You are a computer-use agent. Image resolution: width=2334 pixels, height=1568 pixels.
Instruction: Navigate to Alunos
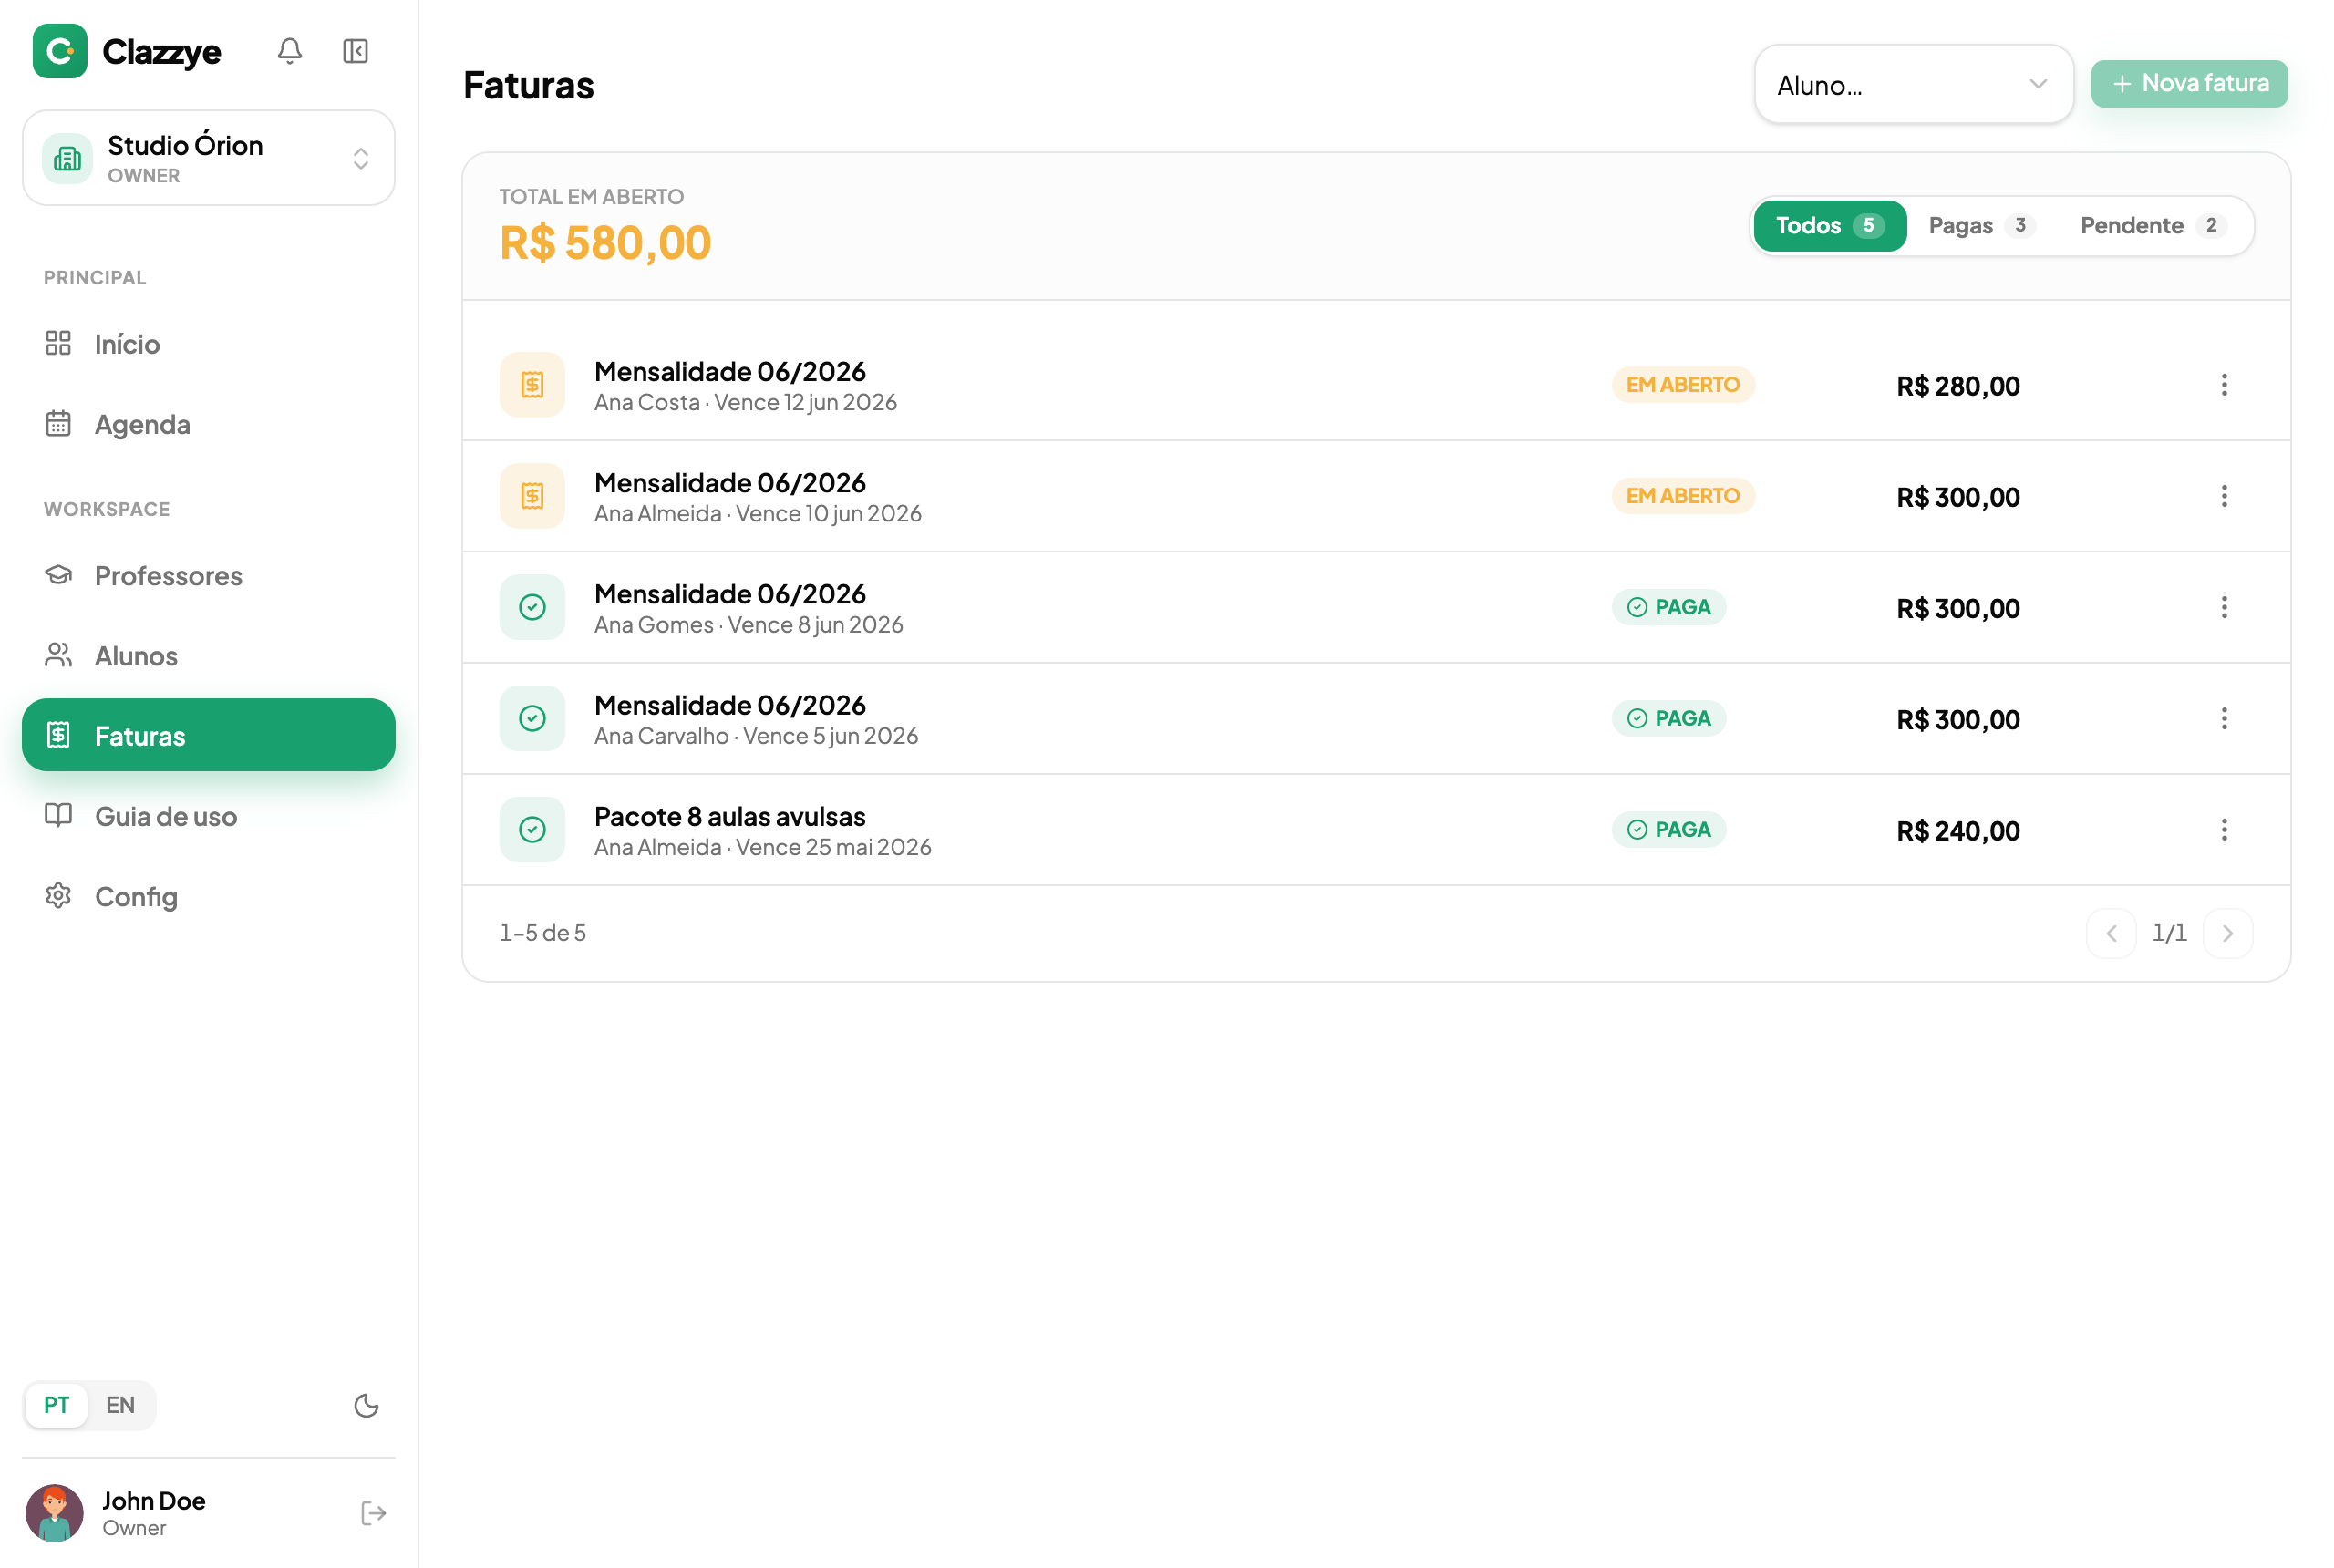pyautogui.click(x=209, y=655)
